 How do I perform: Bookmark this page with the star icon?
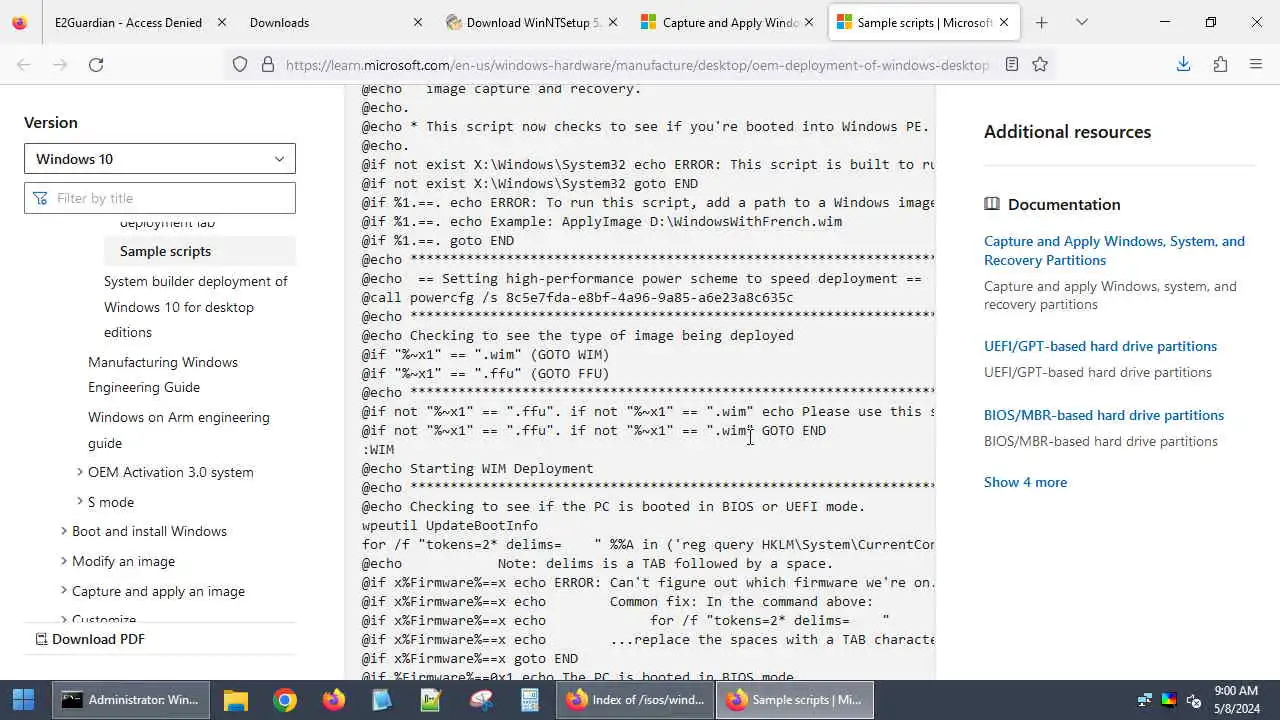pyautogui.click(x=1040, y=64)
